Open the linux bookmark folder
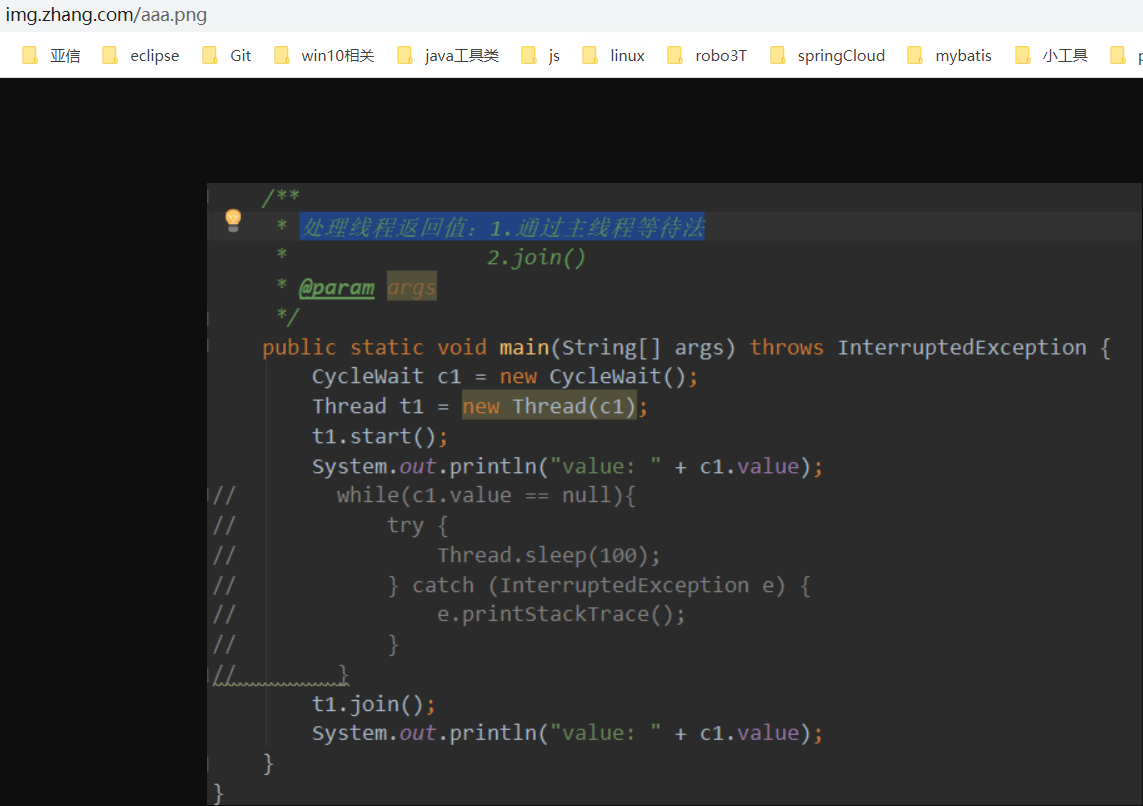This screenshot has width=1143, height=806. [x=614, y=55]
